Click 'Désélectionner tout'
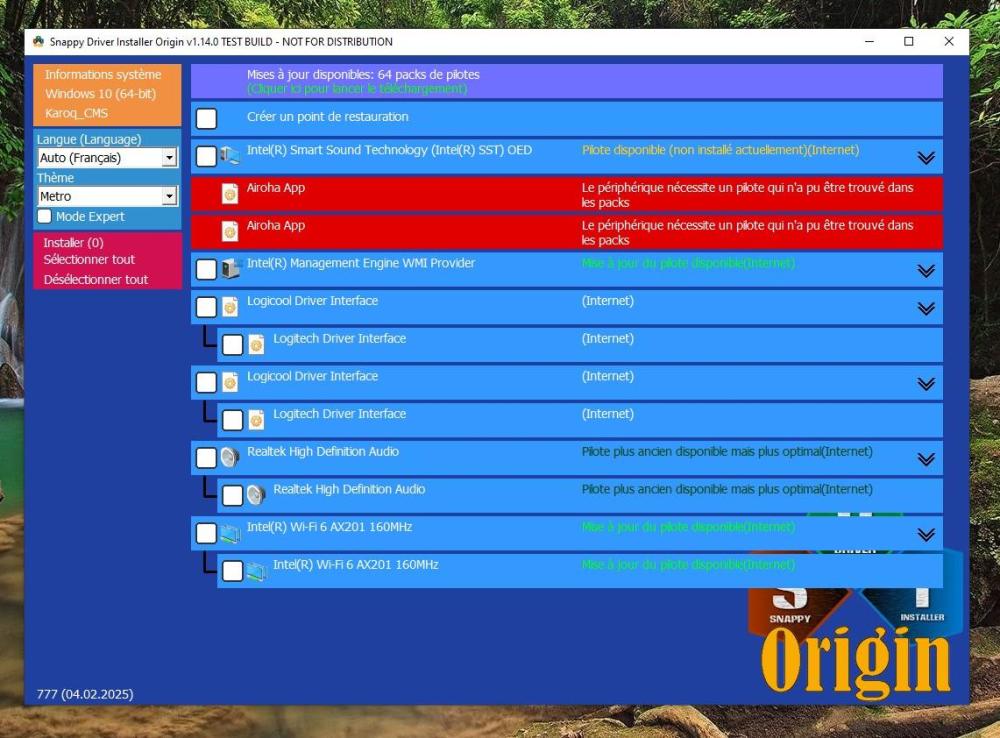The height and width of the screenshot is (738, 1000). [x=96, y=279]
